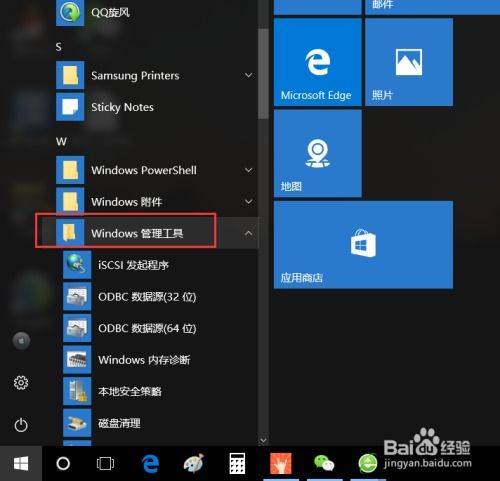Open 本地安全策略 icon

click(77, 391)
